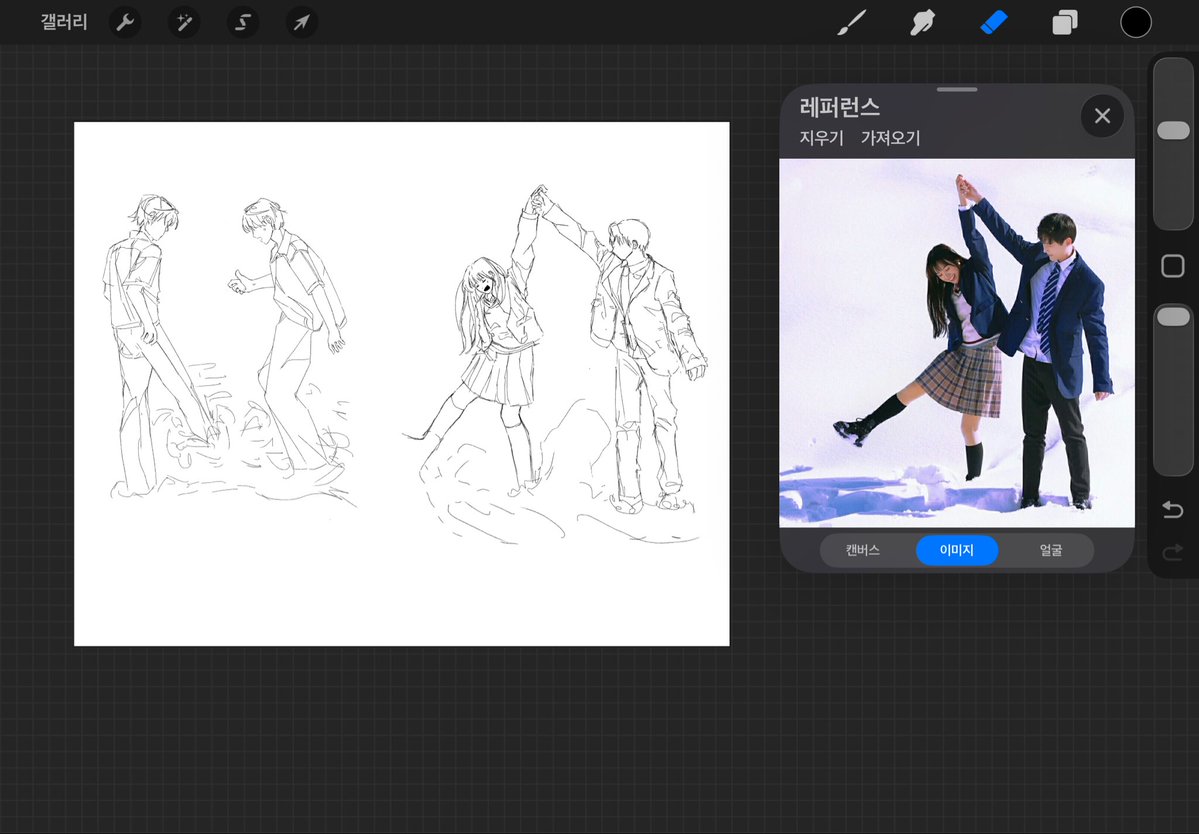This screenshot has width=1199, height=834.
Task: Switch reference source to 이미지
Action: pyautogui.click(x=957, y=550)
